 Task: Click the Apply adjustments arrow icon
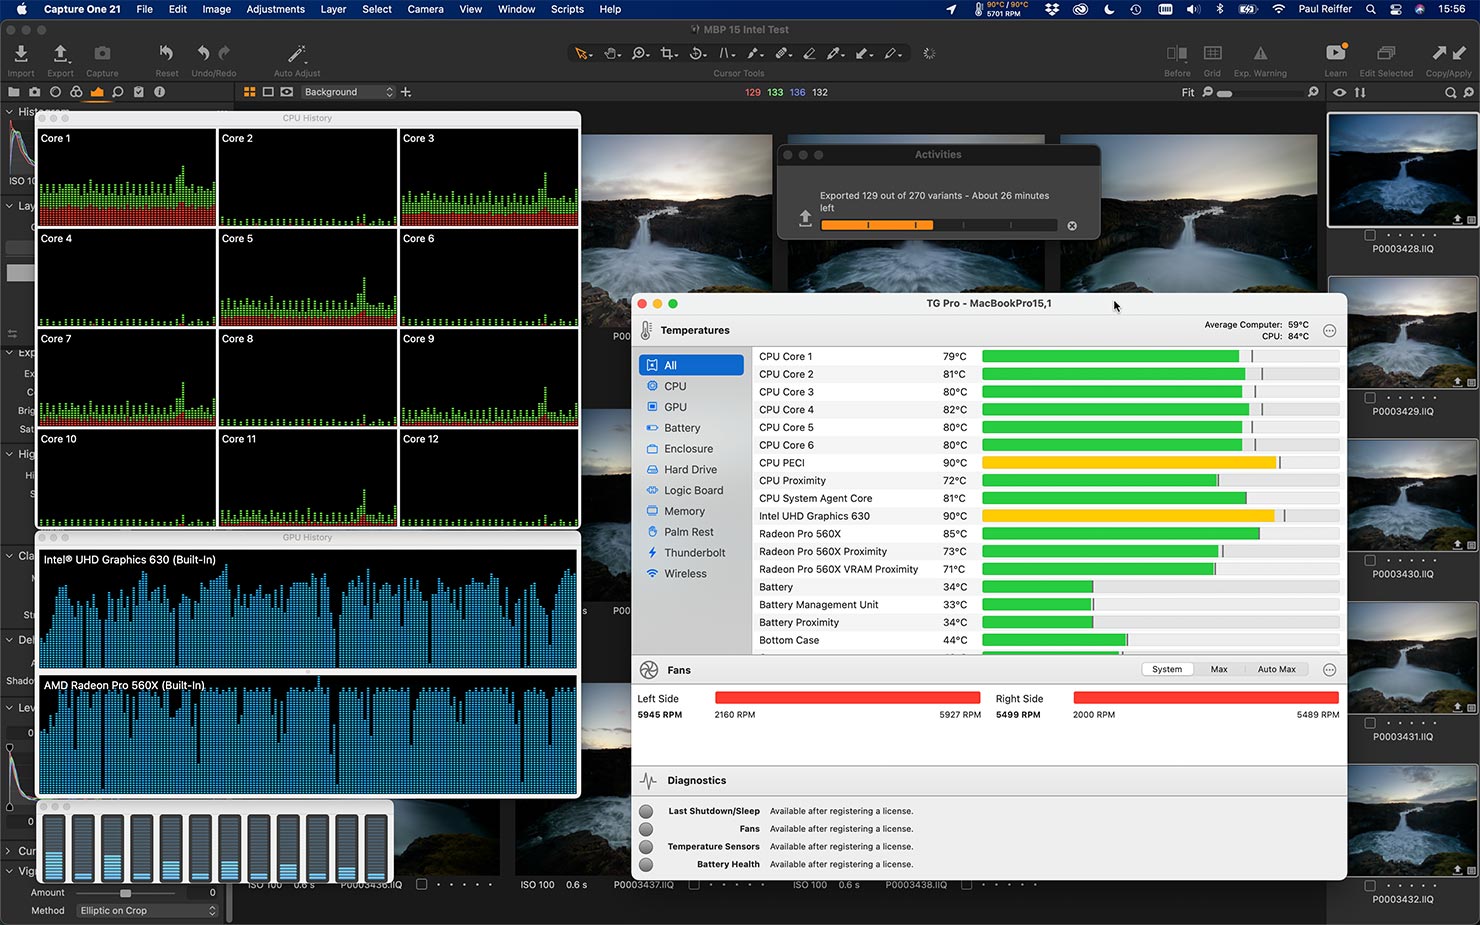[1459, 53]
